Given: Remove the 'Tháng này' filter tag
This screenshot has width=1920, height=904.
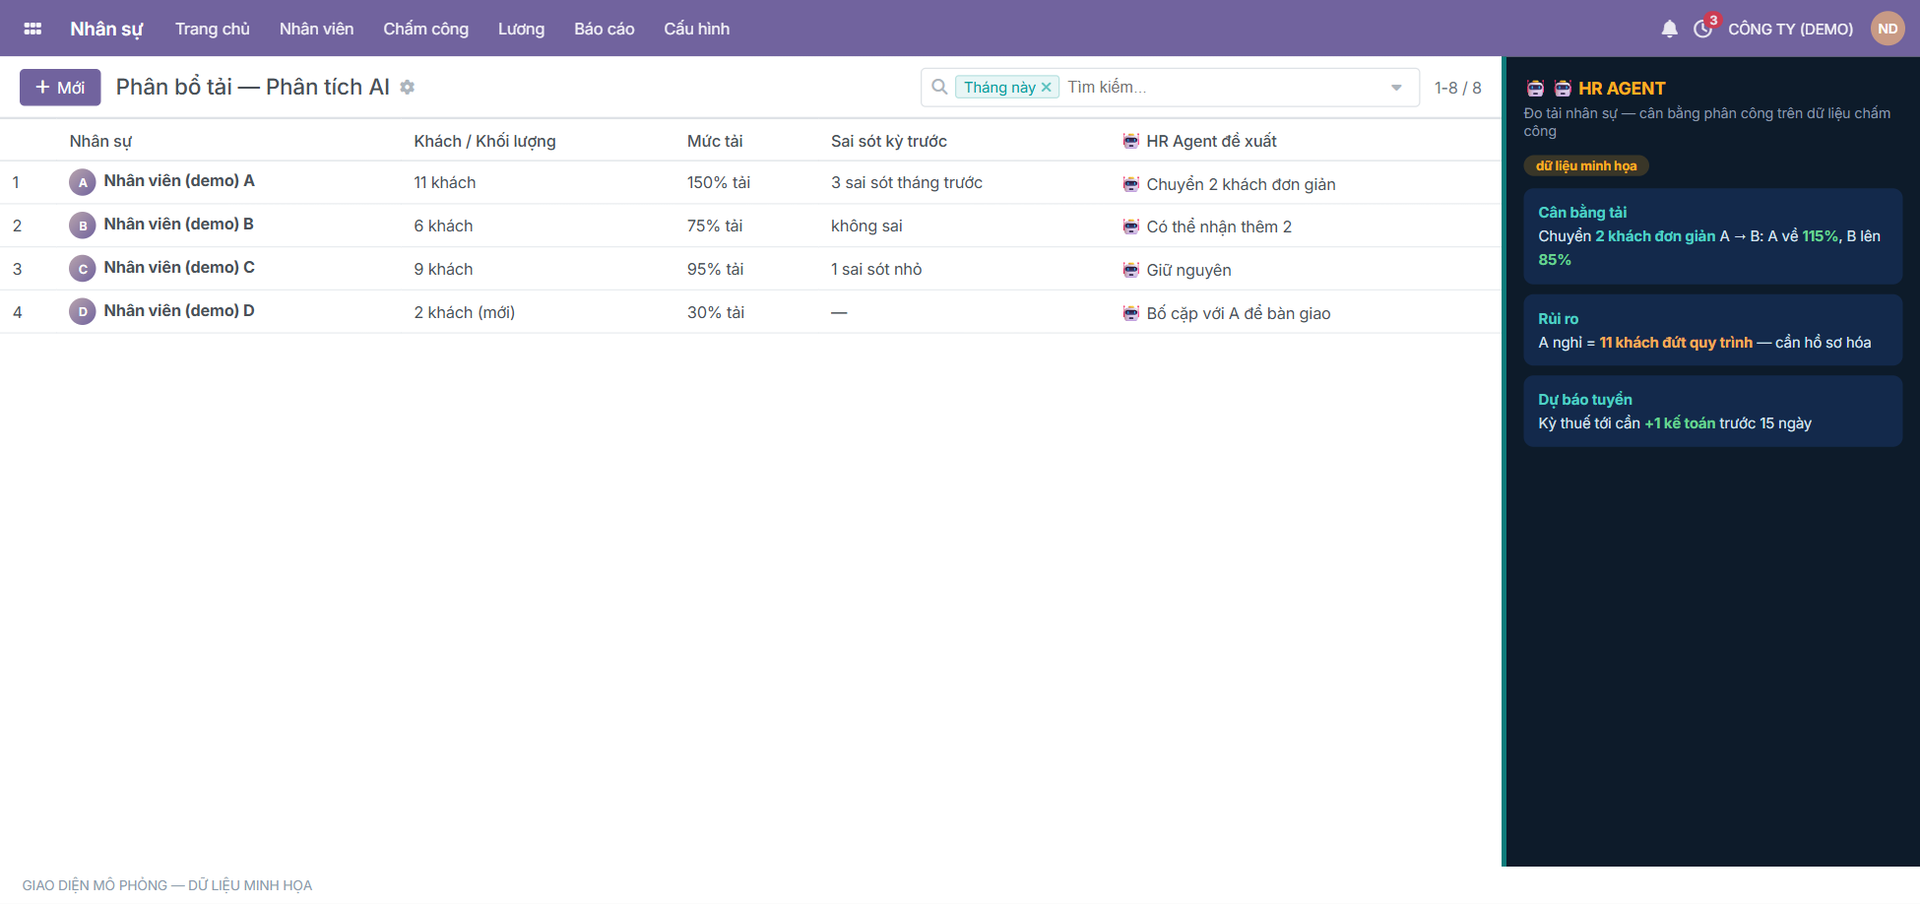Looking at the screenshot, I should 1046,87.
